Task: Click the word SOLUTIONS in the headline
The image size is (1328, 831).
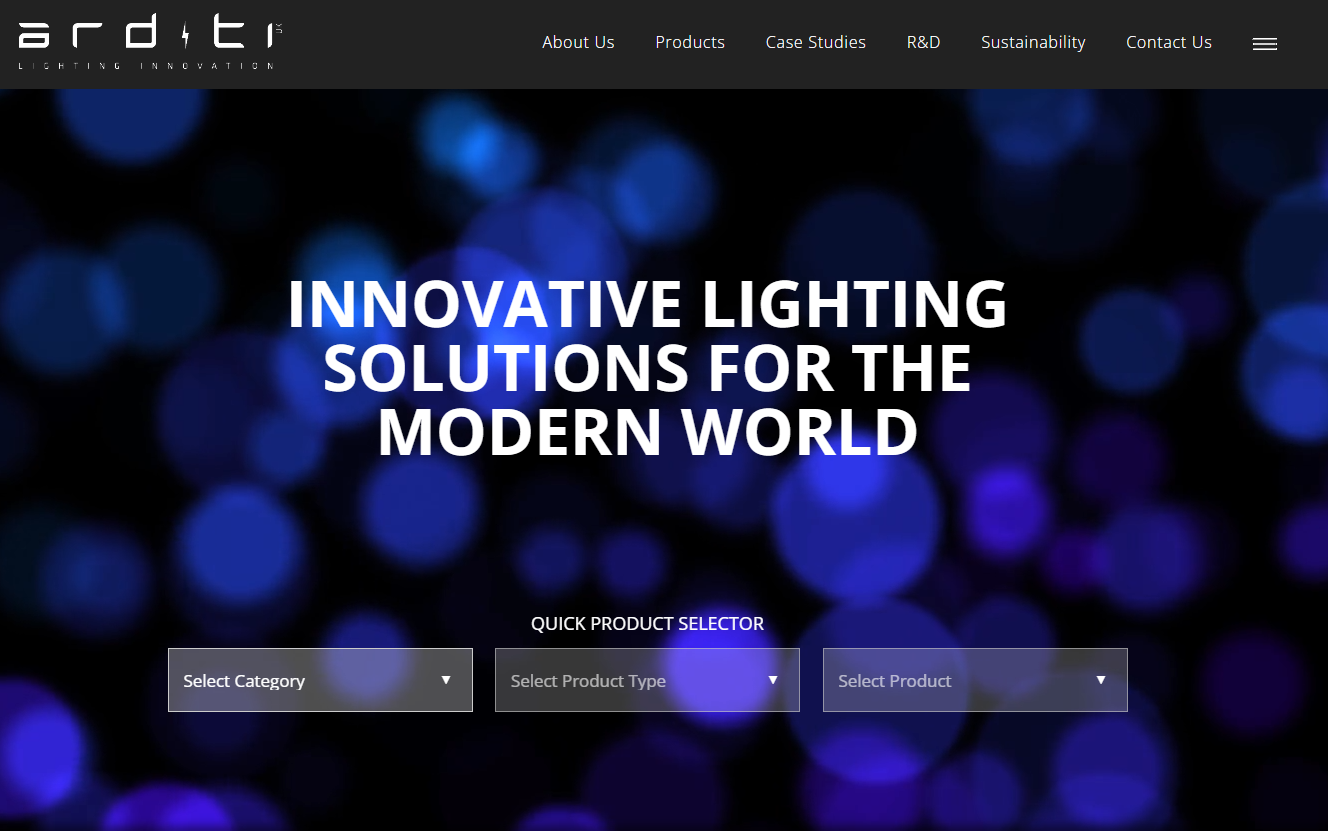Action: coord(506,368)
